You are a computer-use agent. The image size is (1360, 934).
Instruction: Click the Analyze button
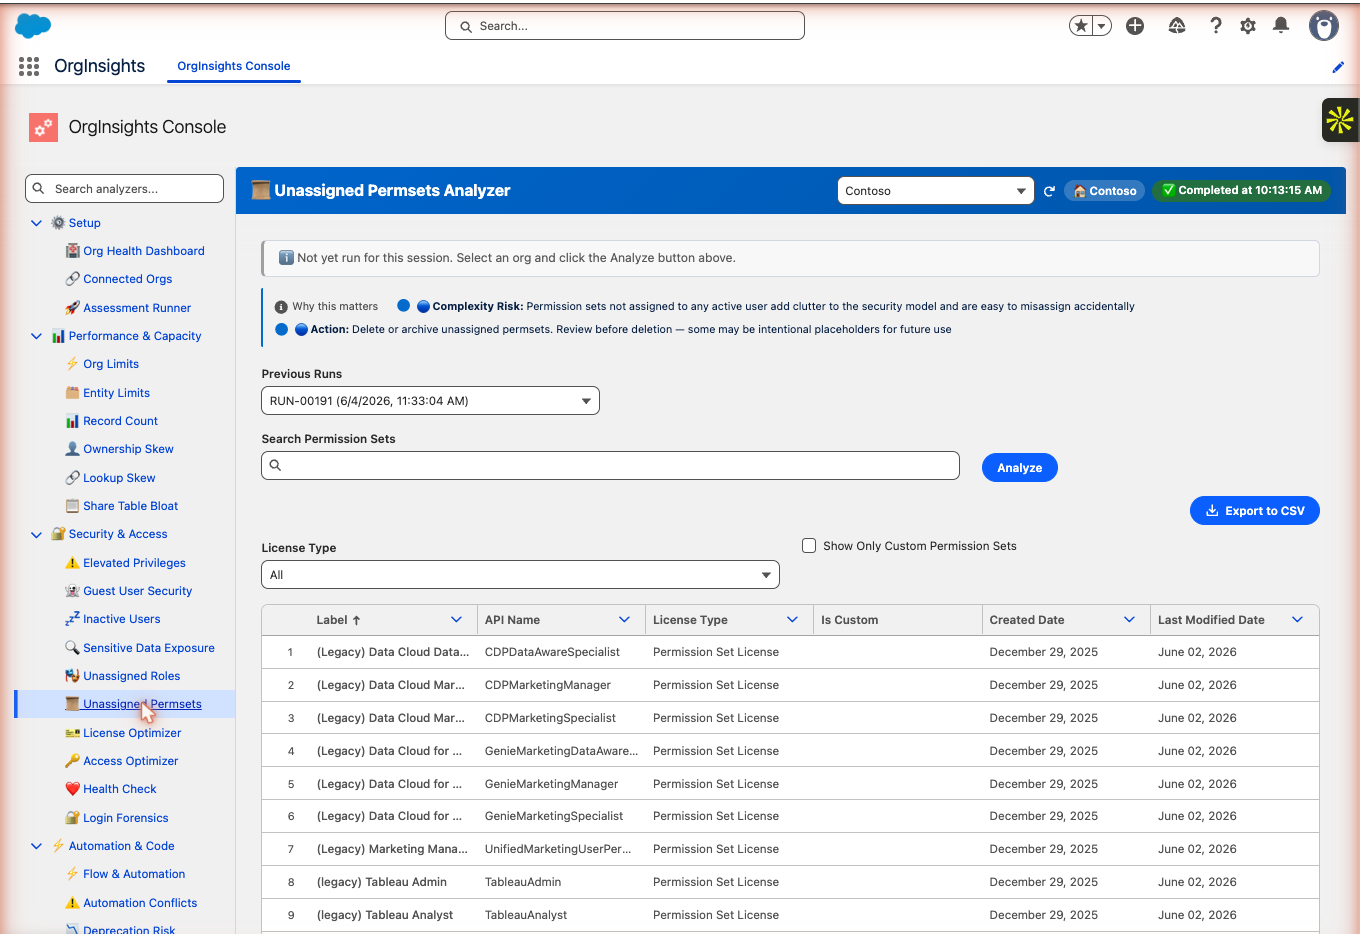tap(1020, 468)
